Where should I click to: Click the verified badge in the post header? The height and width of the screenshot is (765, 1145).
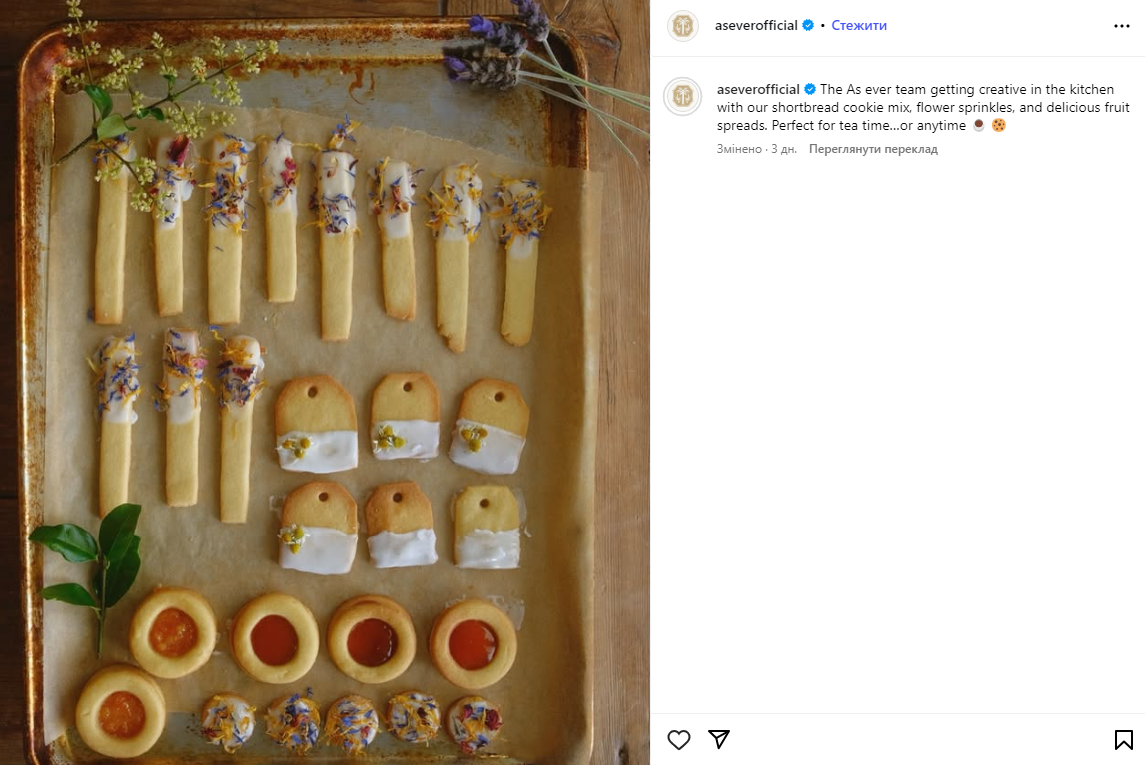(x=808, y=26)
